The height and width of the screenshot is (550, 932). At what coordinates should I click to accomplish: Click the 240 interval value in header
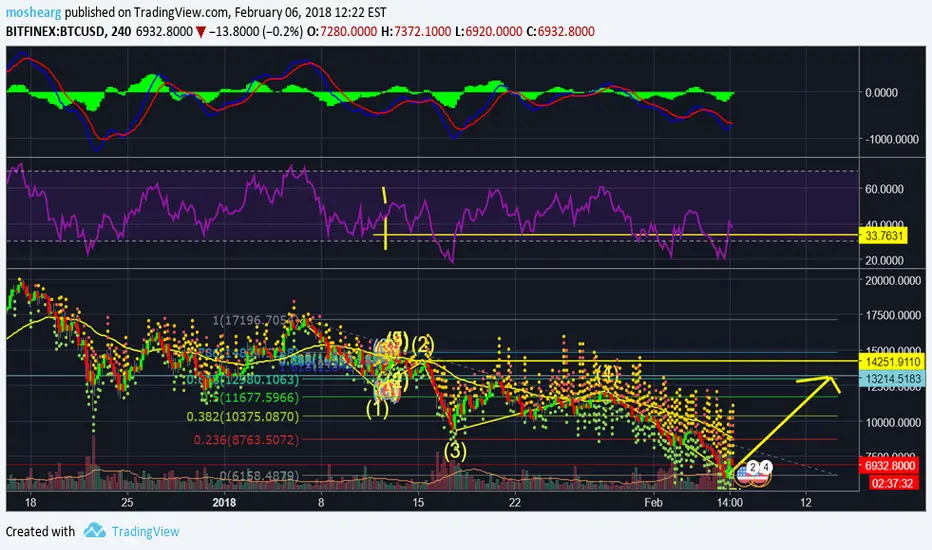click(121, 32)
